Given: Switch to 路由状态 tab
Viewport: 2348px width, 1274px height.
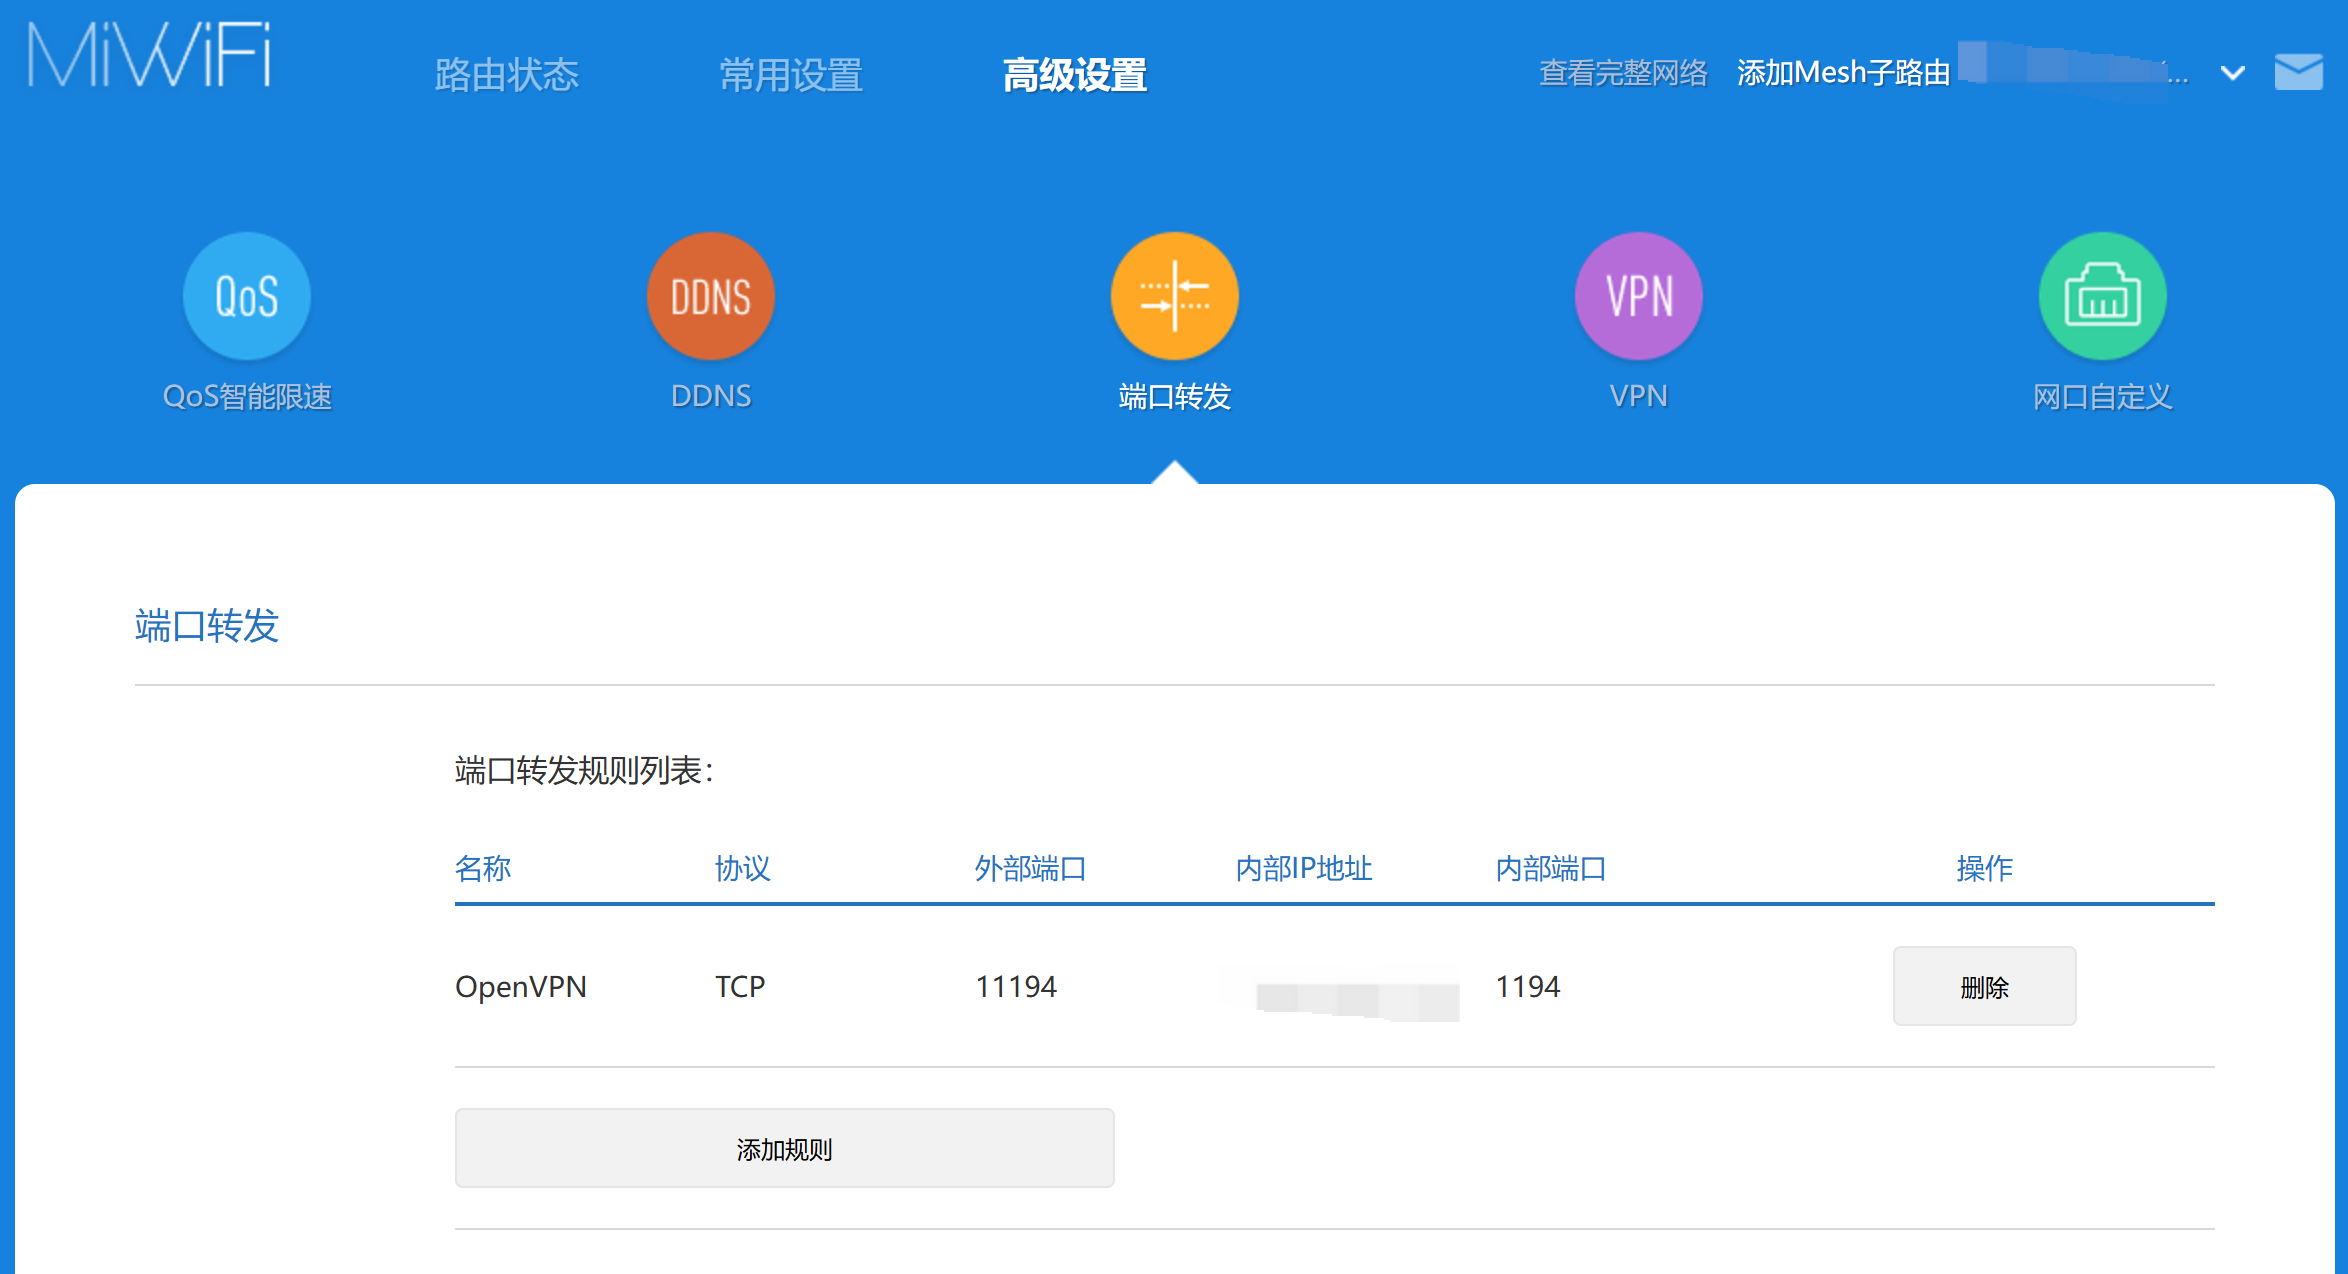Looking at the screenshot, I should click(x=506, y=74).
